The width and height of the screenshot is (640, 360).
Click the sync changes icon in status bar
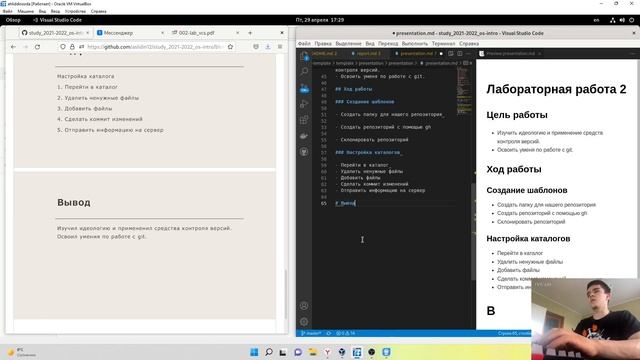[329, 333]
